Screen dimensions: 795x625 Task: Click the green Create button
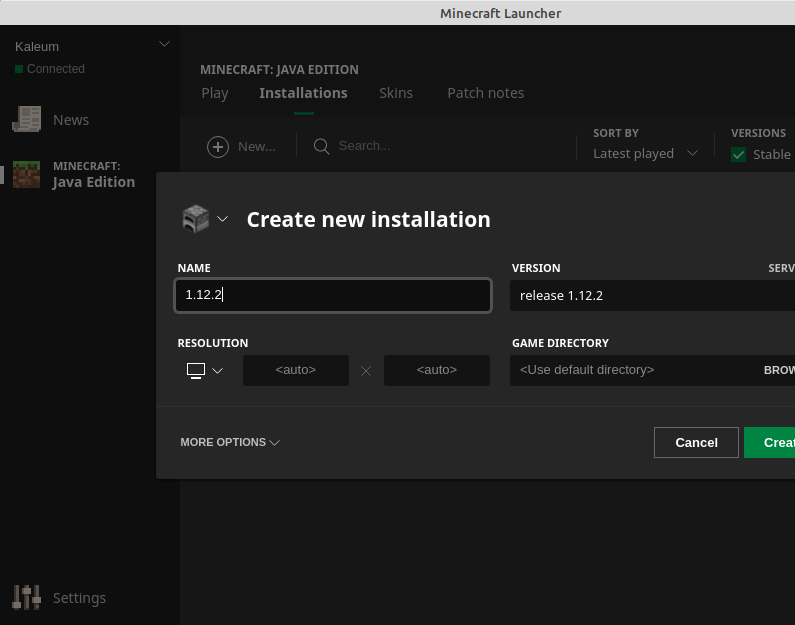pyautogui.click(x=772, y=442)
